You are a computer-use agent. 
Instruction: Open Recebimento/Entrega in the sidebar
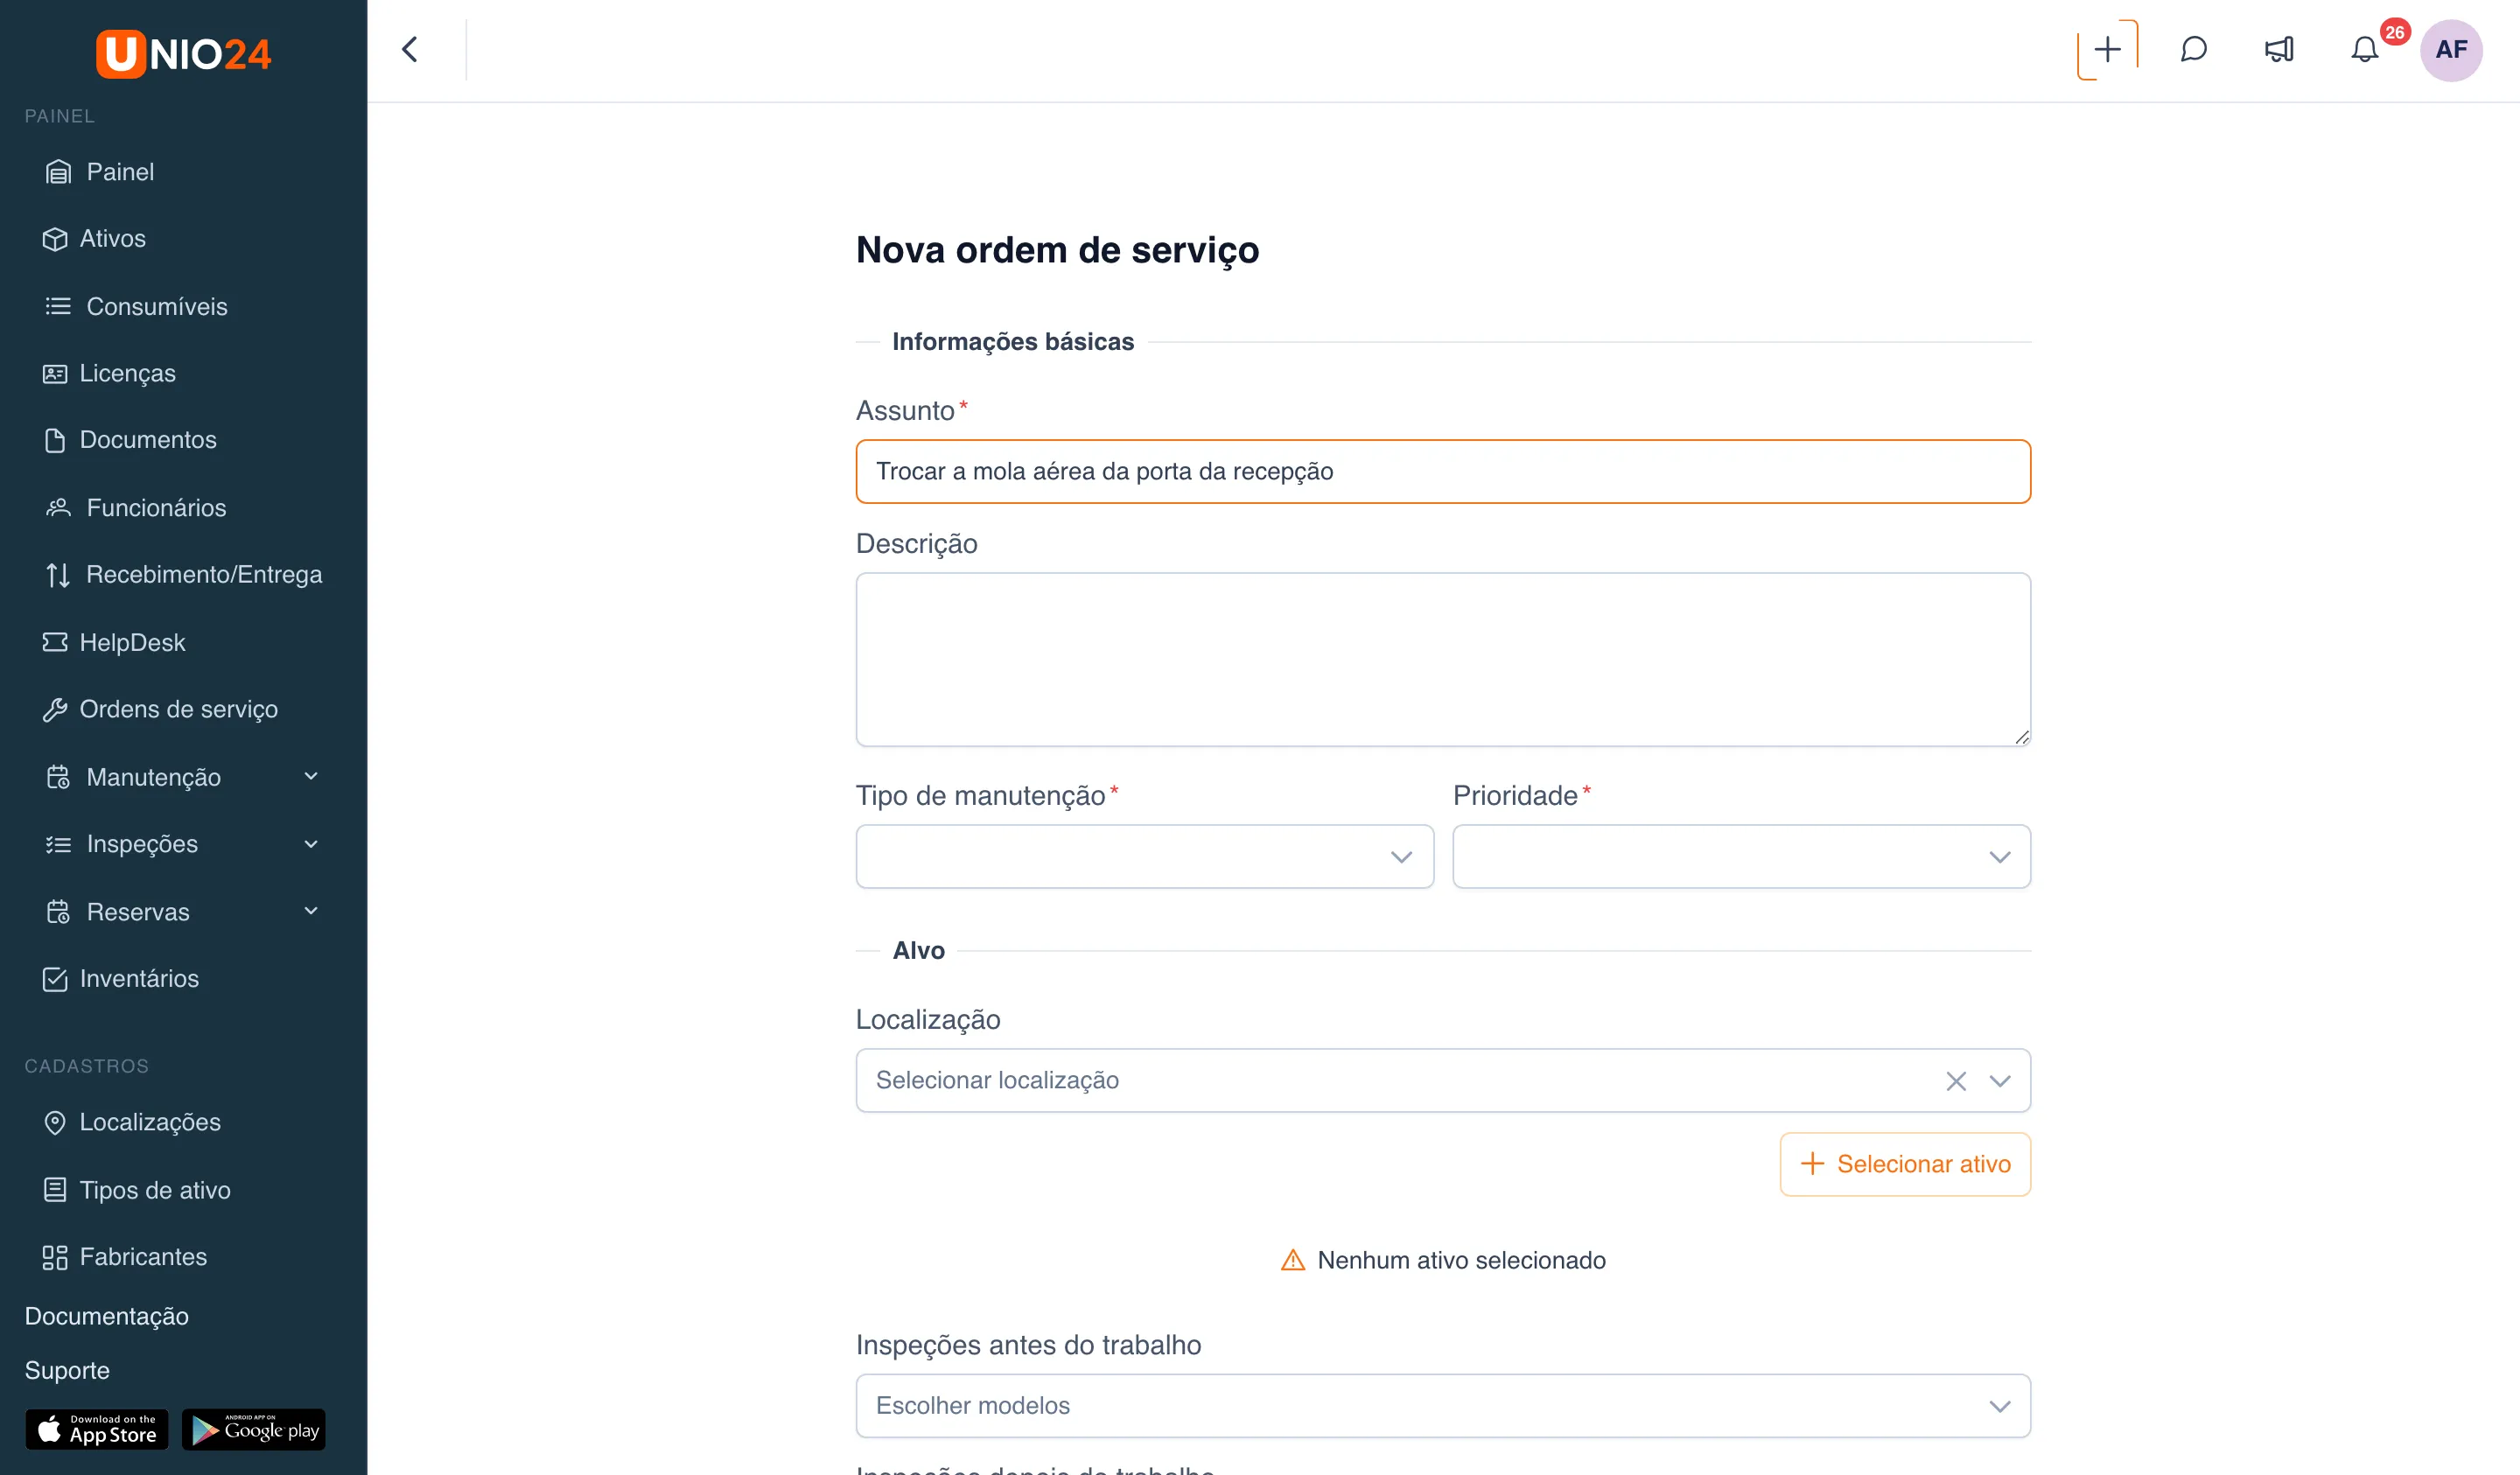point(184,575)
